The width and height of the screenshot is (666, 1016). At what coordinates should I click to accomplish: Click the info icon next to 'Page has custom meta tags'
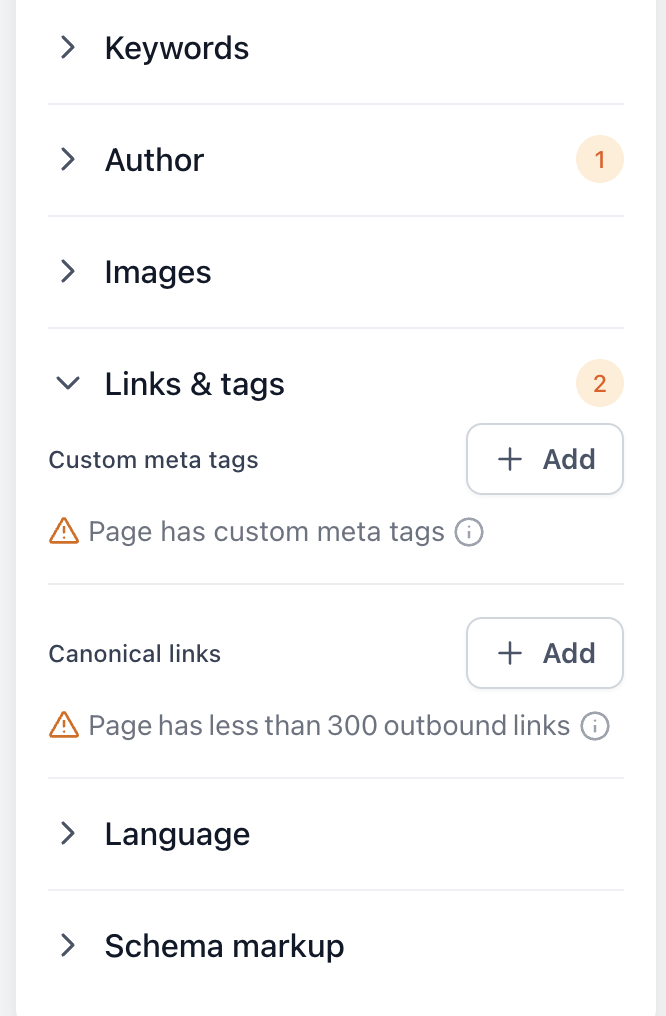tap(469, 532)
